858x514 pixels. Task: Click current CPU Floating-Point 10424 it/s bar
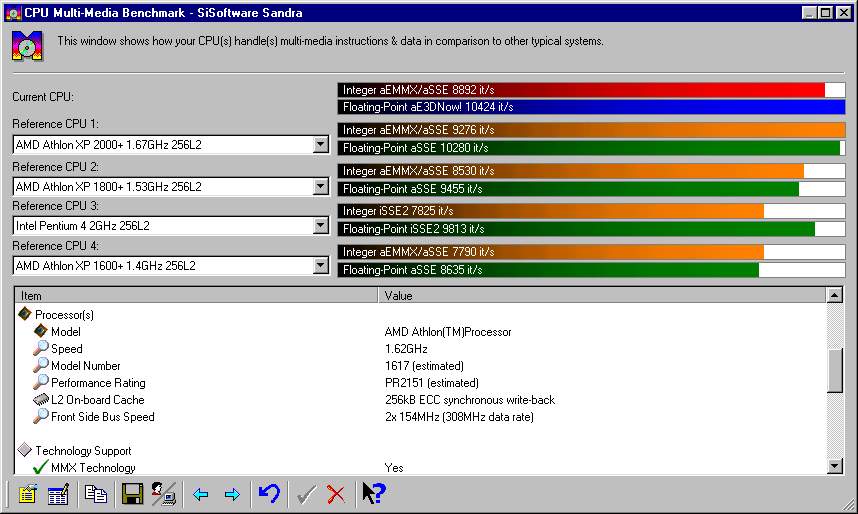tap(592, 107)
